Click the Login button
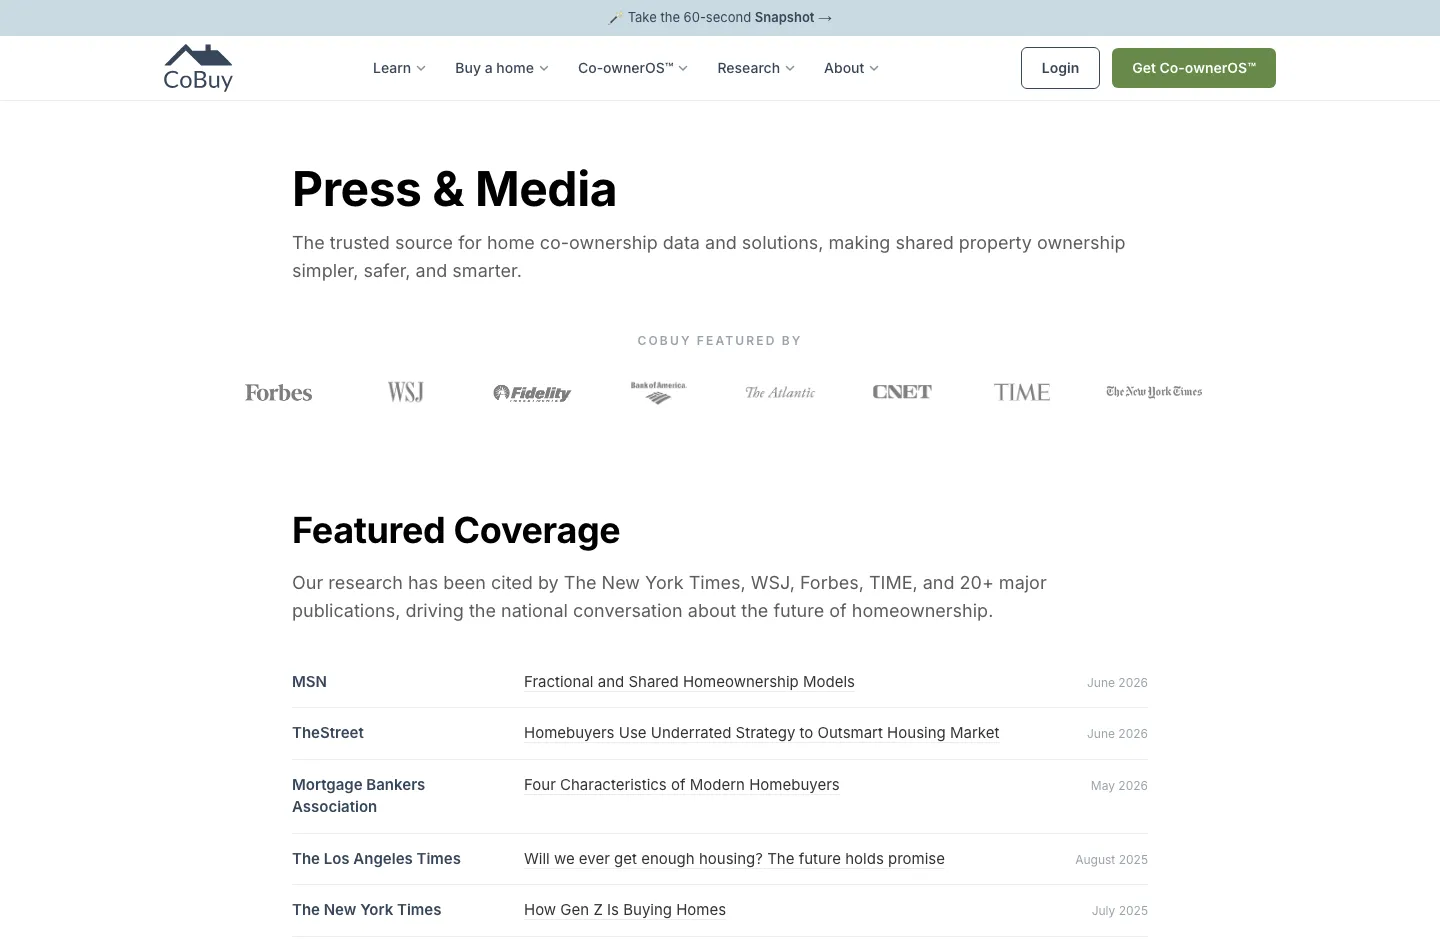 [x=1060, y=68]
